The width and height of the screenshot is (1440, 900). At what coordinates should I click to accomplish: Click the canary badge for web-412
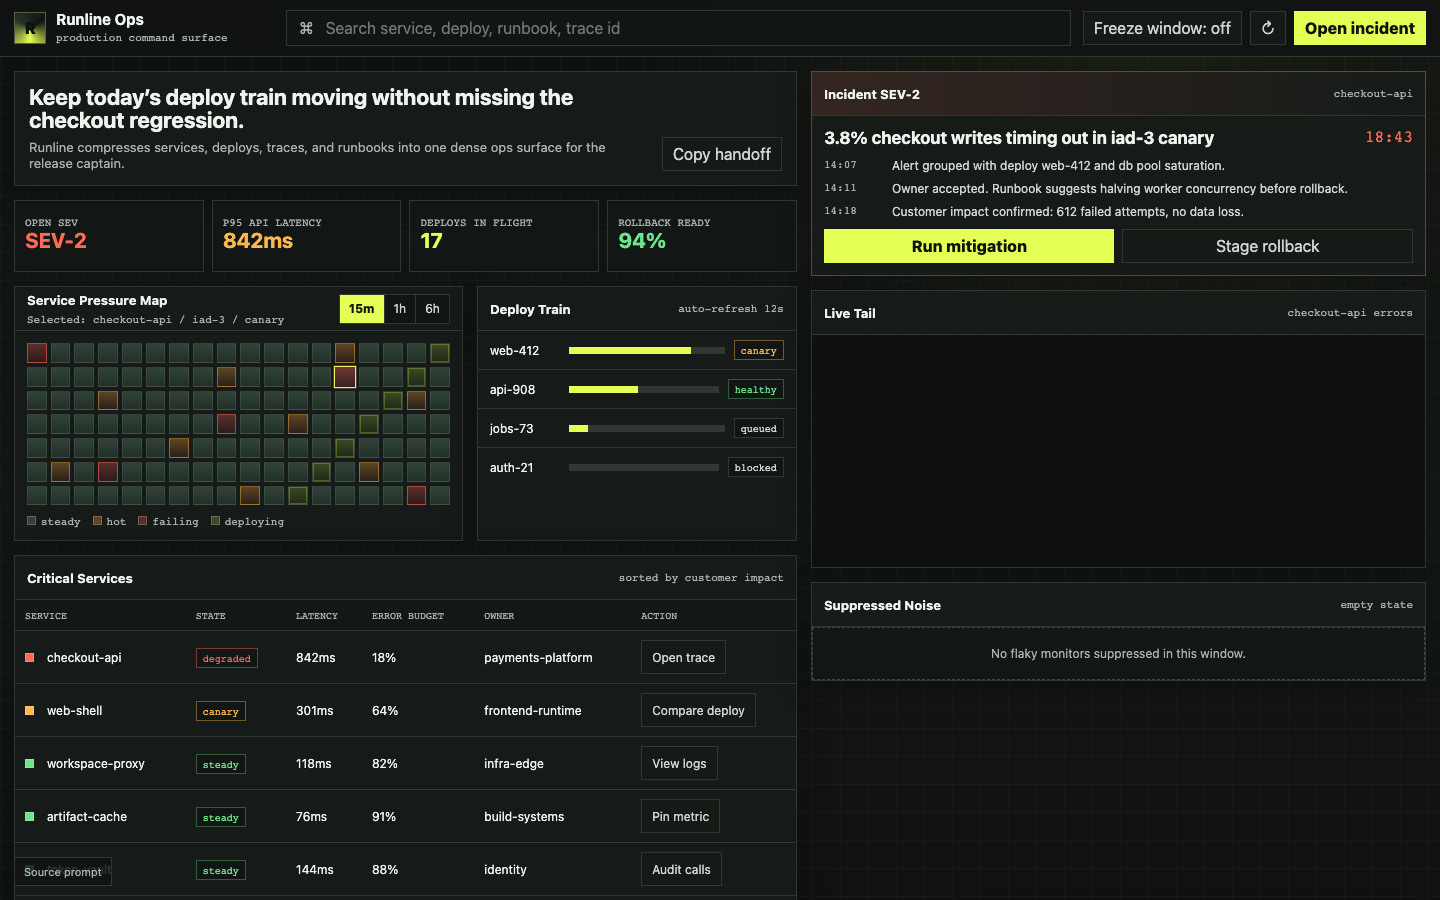coord(758,351)
